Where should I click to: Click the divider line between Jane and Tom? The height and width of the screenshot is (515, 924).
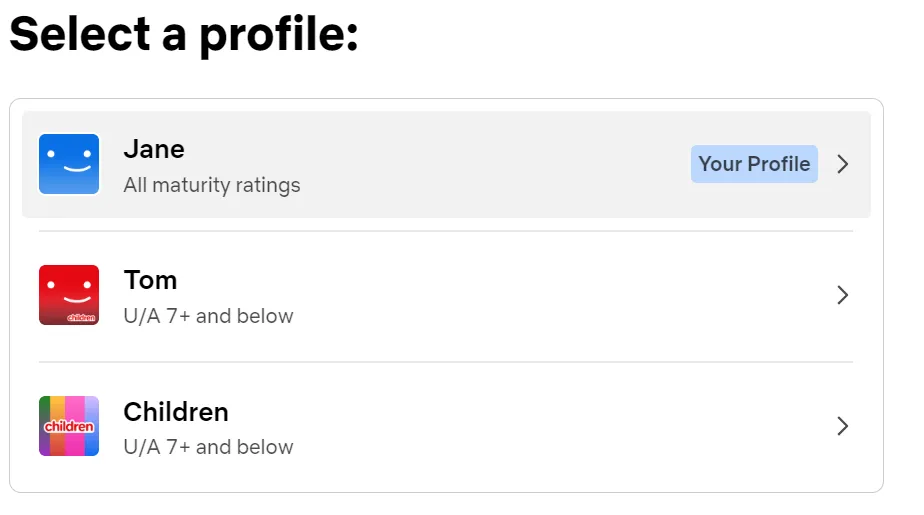point(446,231)
